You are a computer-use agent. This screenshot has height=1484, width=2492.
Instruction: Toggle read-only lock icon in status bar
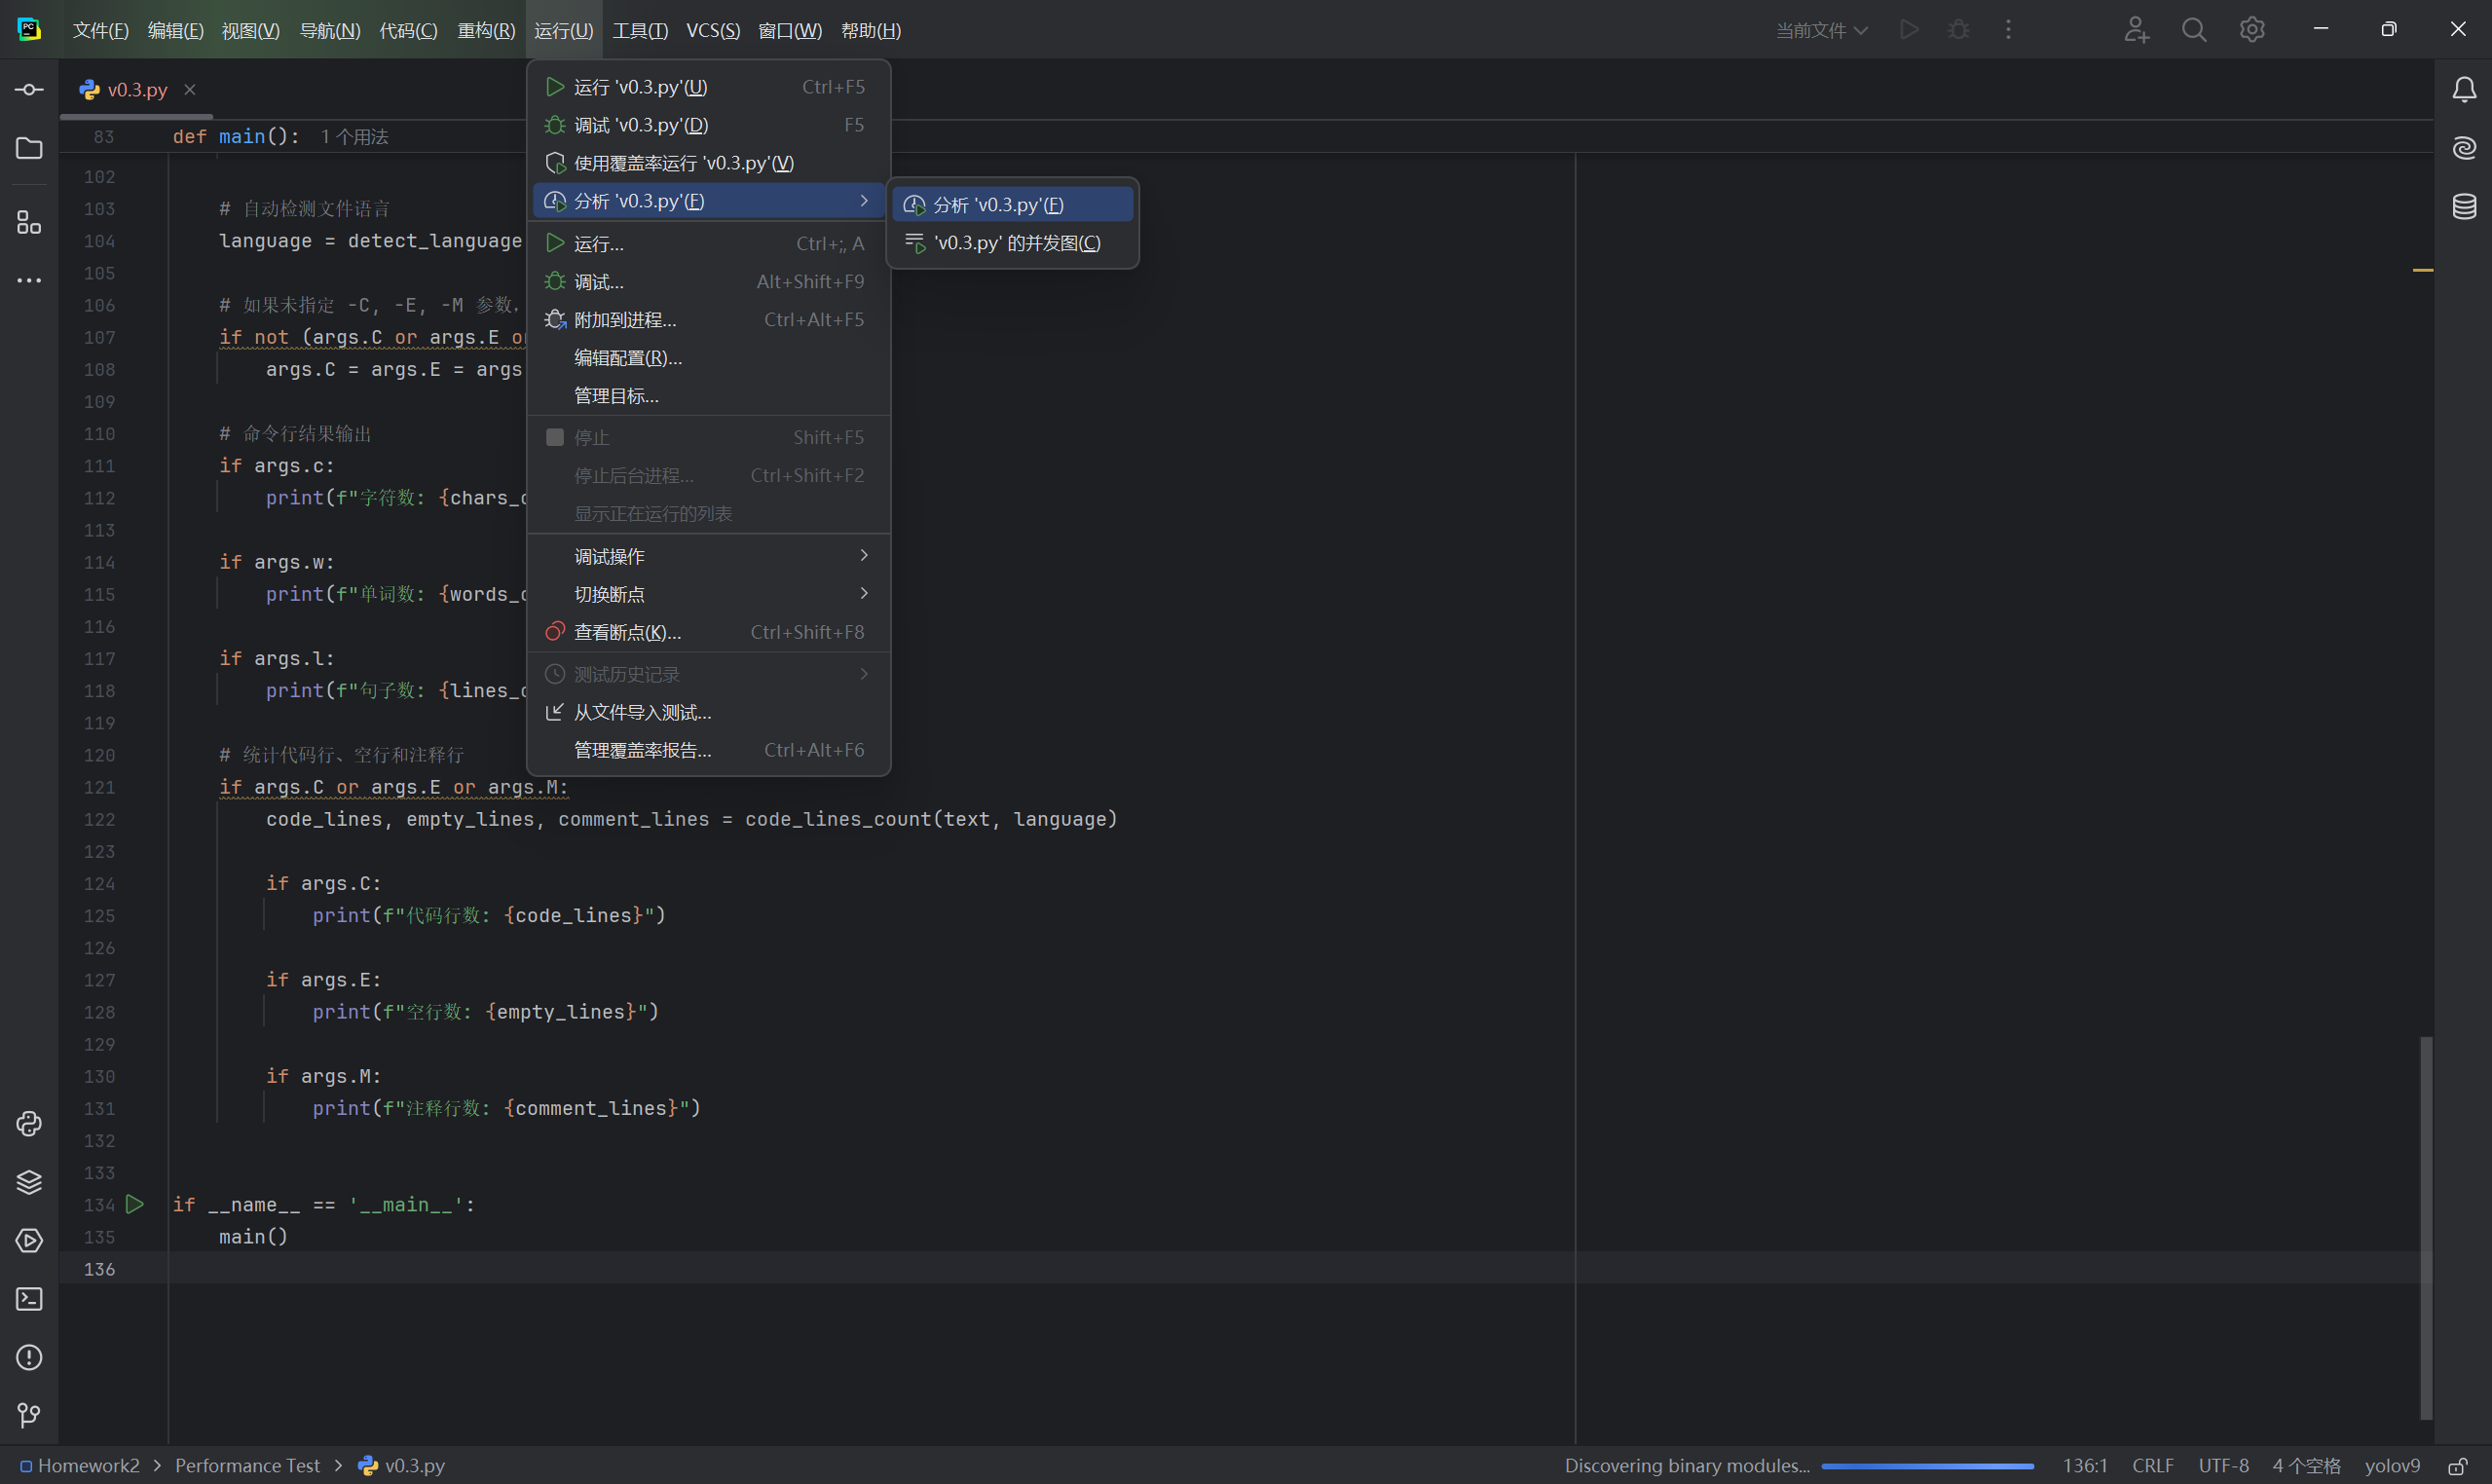click(2457, 1466)
